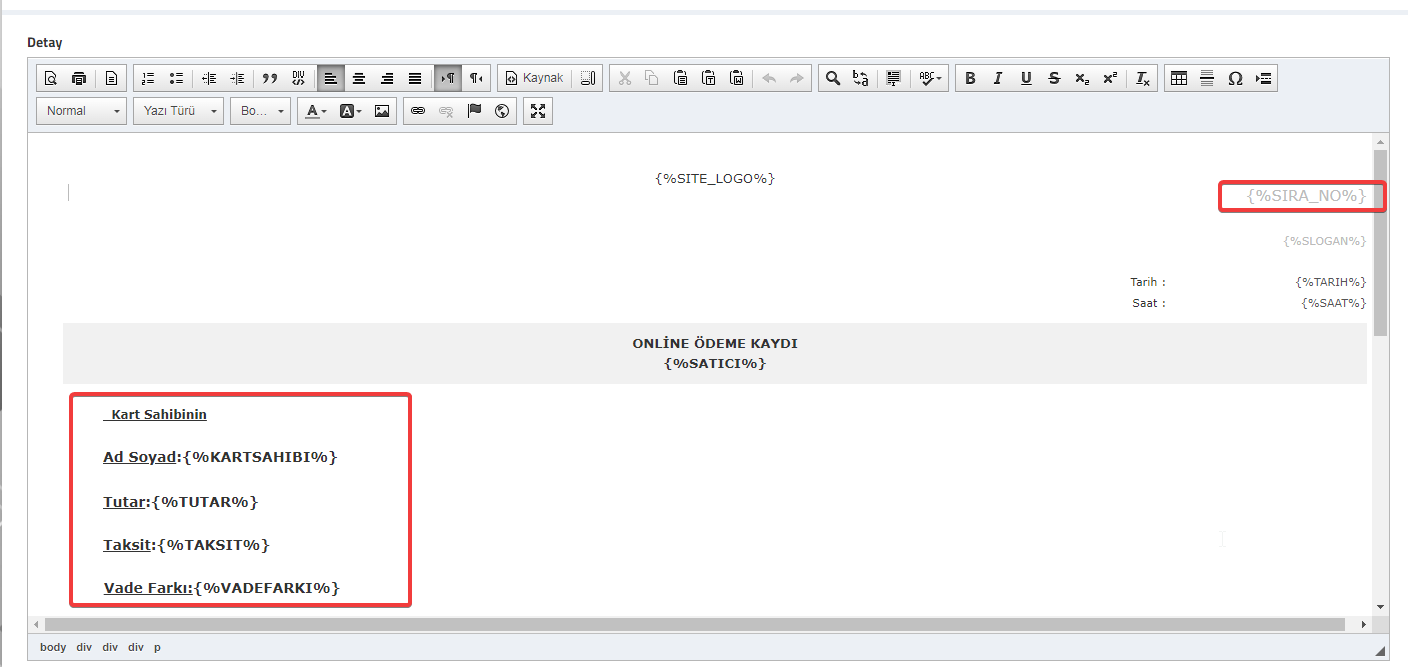
Task: Open Find magnifier tool
Action: pos(833,78)
